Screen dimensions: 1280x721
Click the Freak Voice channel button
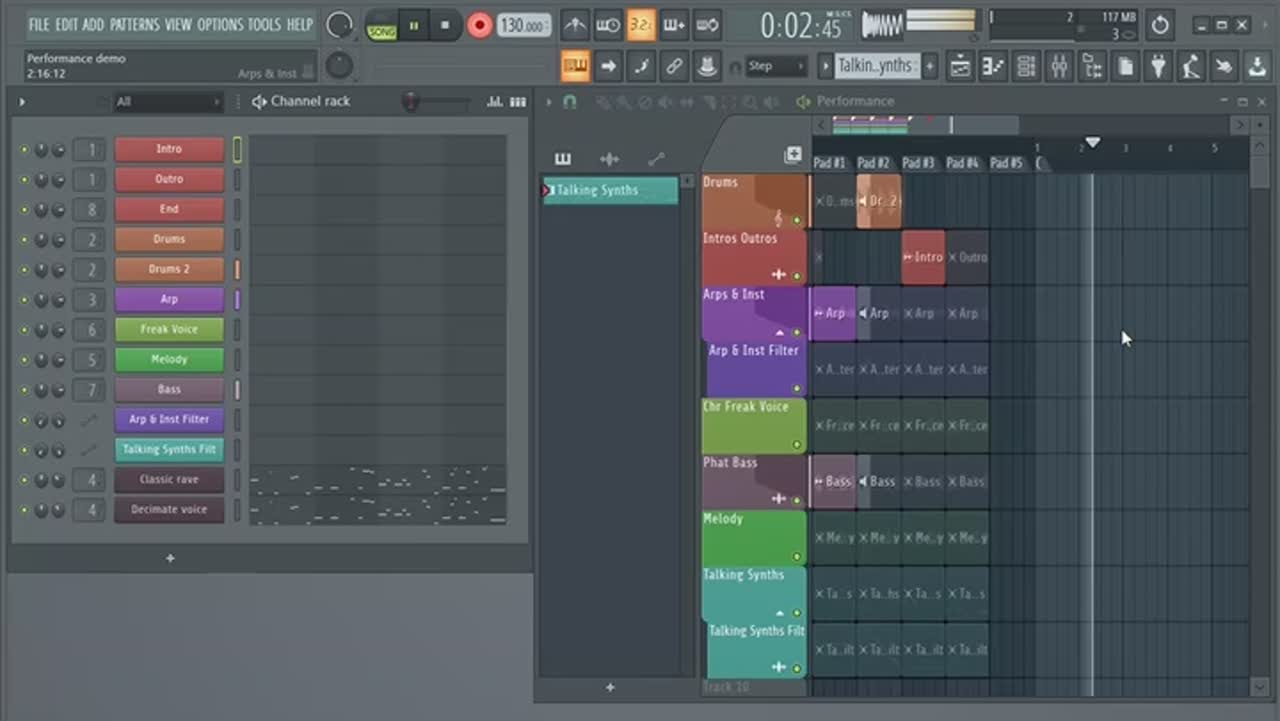pos(169,329)
